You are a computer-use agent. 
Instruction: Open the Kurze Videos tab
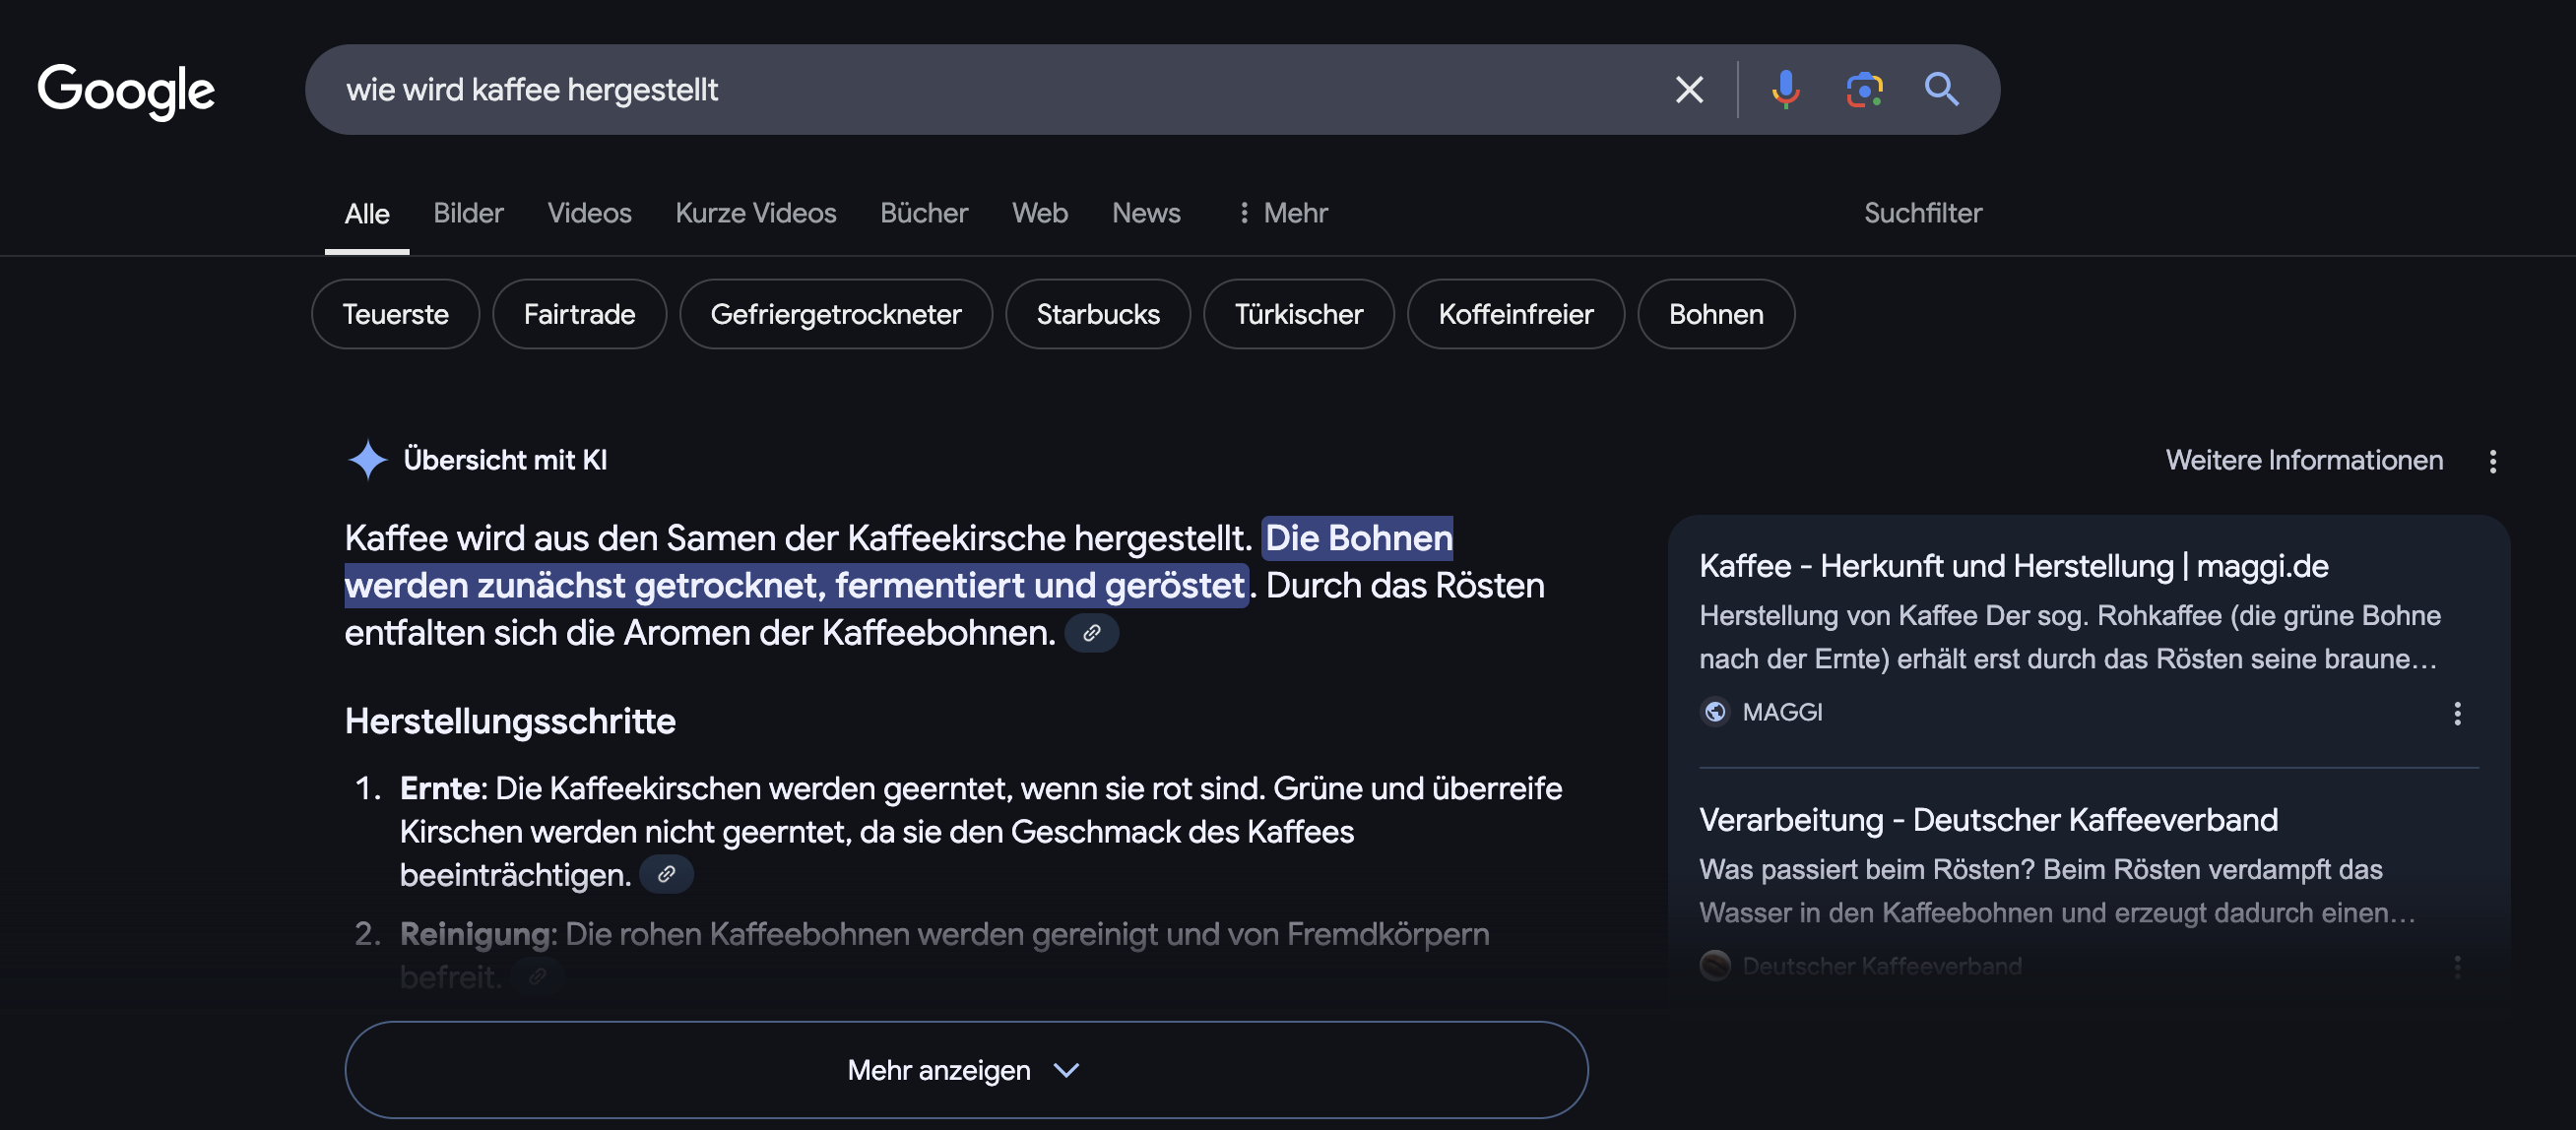point(756,213)
